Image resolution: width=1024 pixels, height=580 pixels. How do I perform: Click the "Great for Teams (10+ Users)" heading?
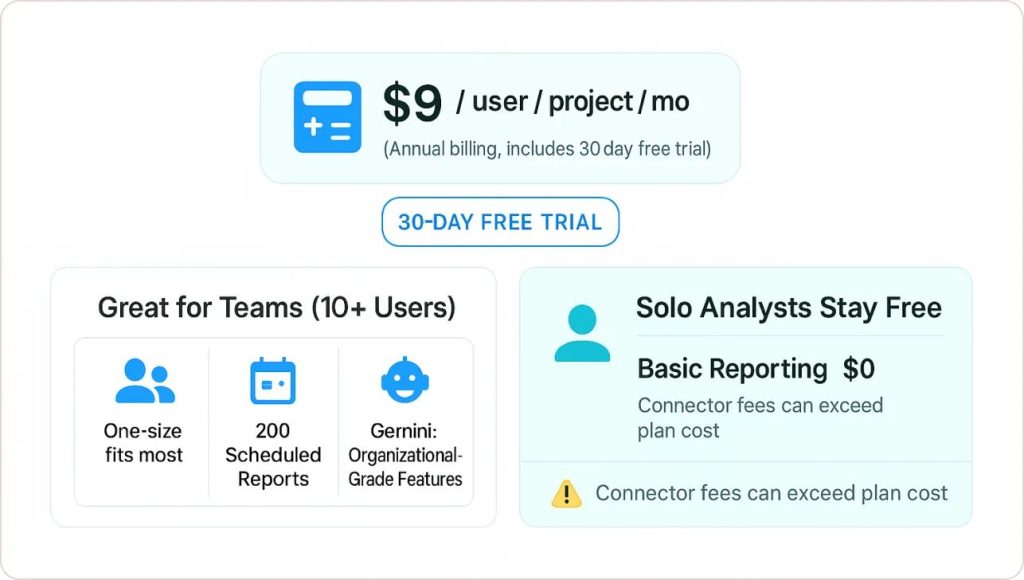[276, 307]
